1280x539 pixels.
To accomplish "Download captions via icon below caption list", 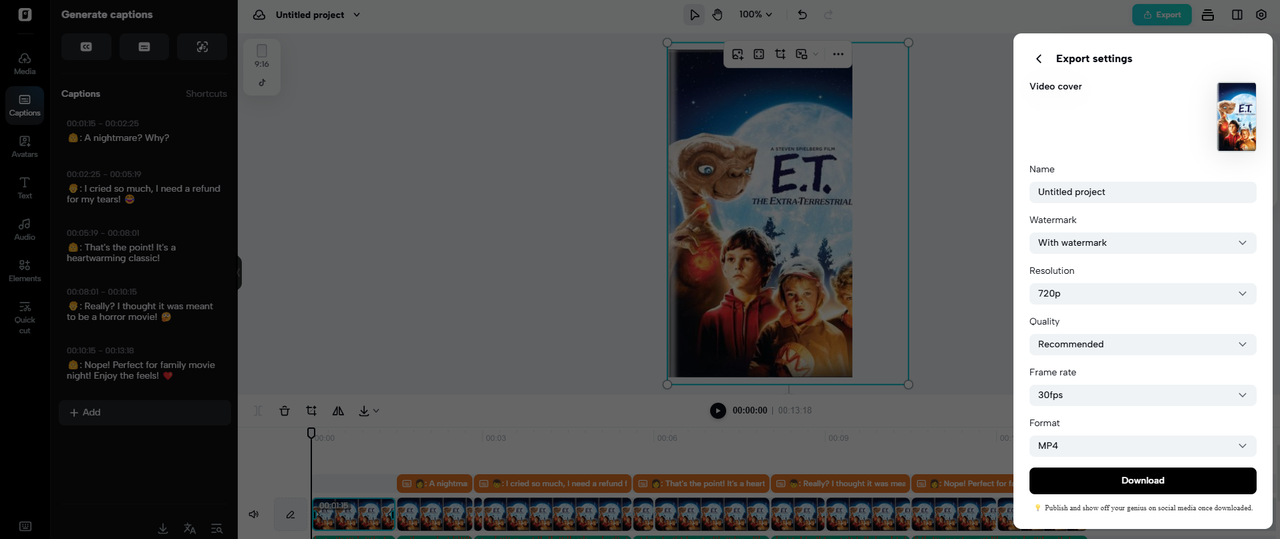I will pos(163,528).
